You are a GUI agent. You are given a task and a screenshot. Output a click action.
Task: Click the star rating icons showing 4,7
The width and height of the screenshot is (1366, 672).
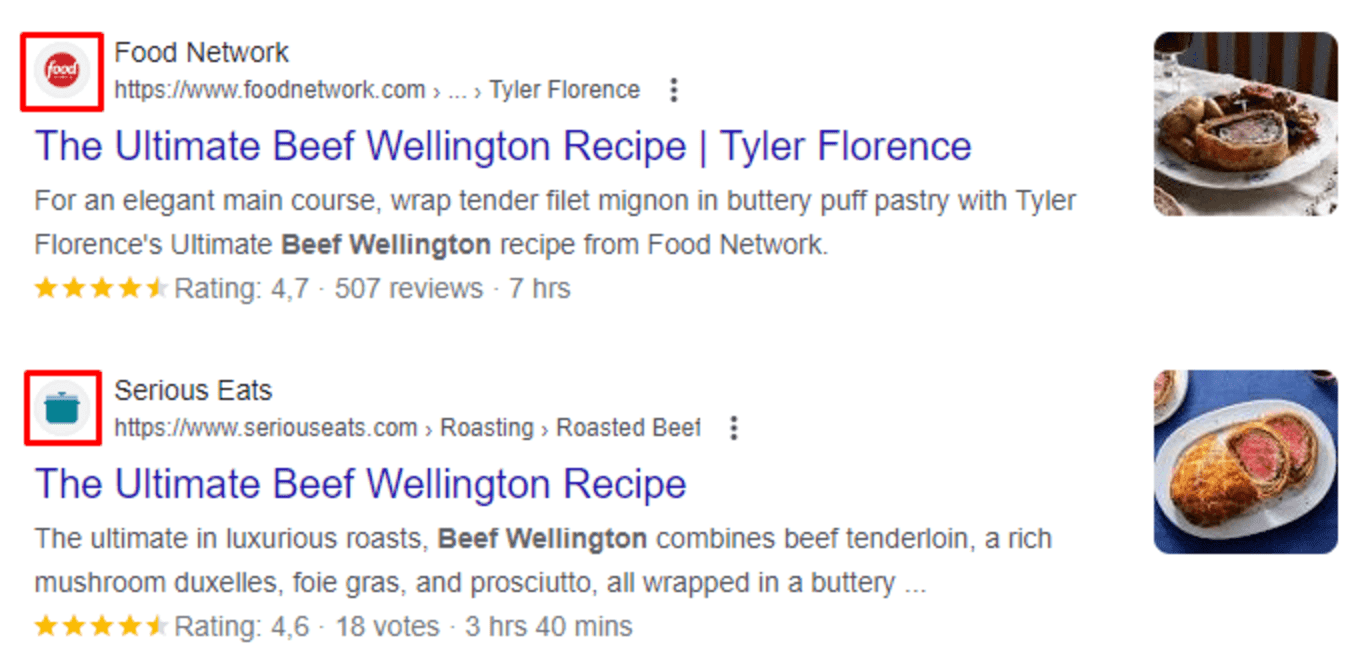[100, 289]
